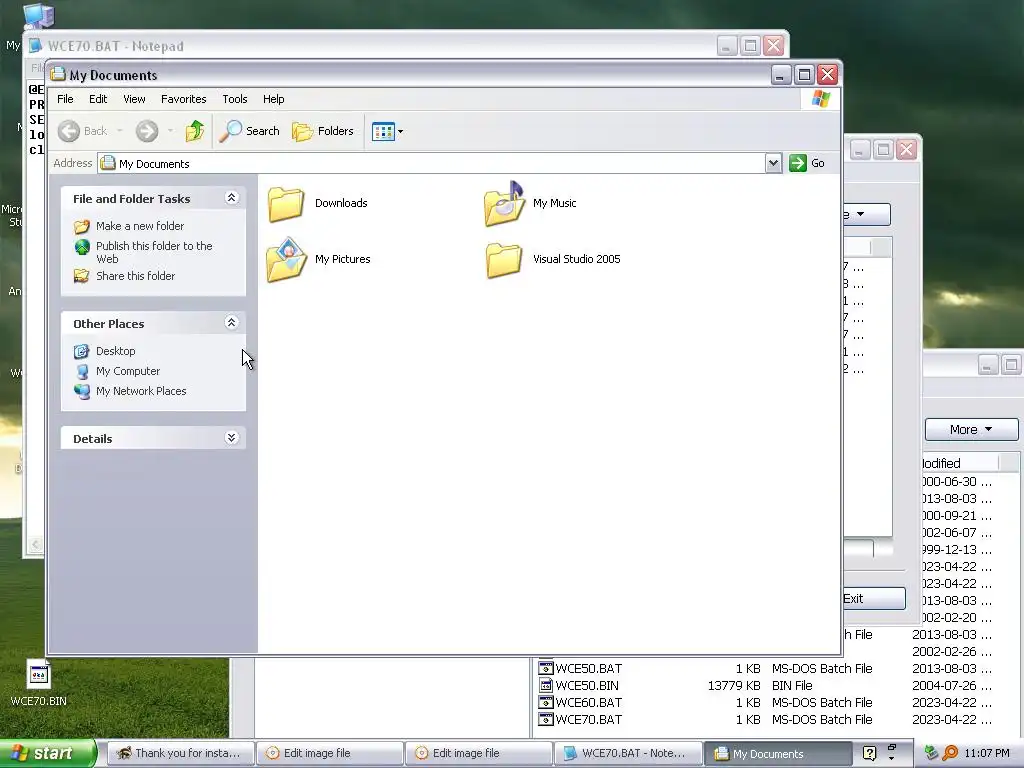This screenshot has height=768, width=1024.
Task: Click the Share this folder icon
Action: coord(82,276)
